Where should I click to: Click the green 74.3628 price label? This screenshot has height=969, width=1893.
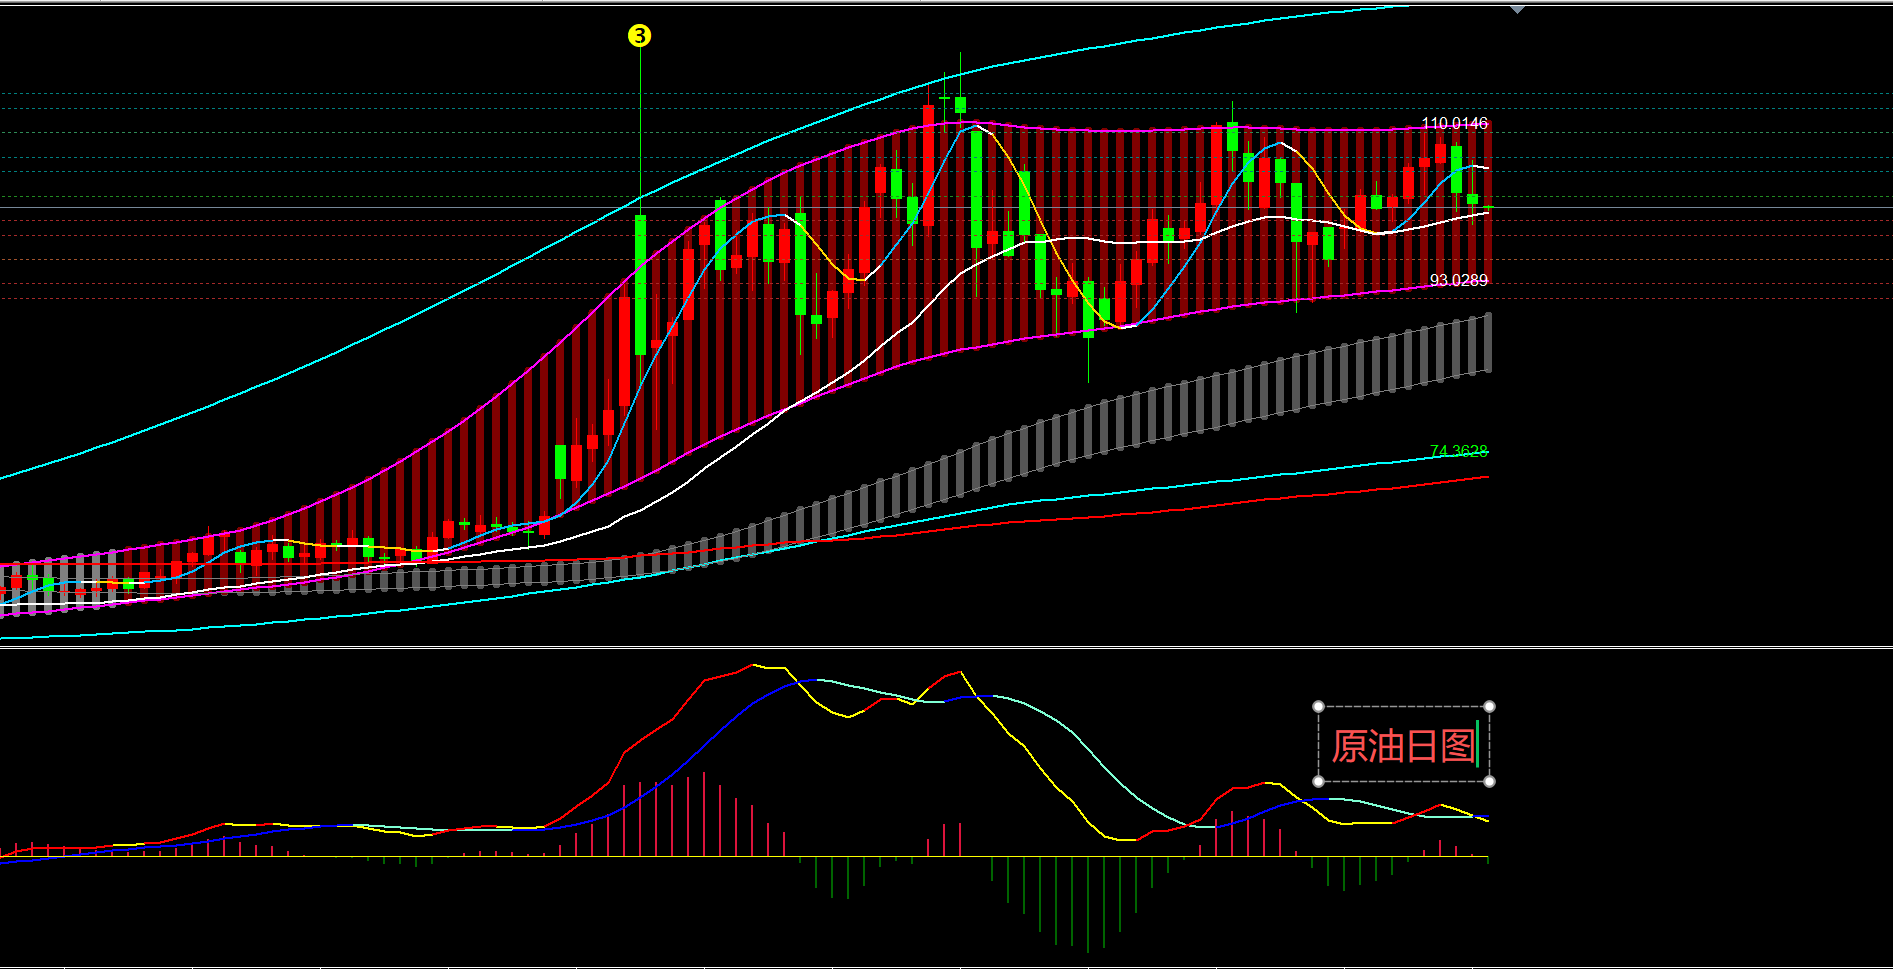[x=1458, y=451]
